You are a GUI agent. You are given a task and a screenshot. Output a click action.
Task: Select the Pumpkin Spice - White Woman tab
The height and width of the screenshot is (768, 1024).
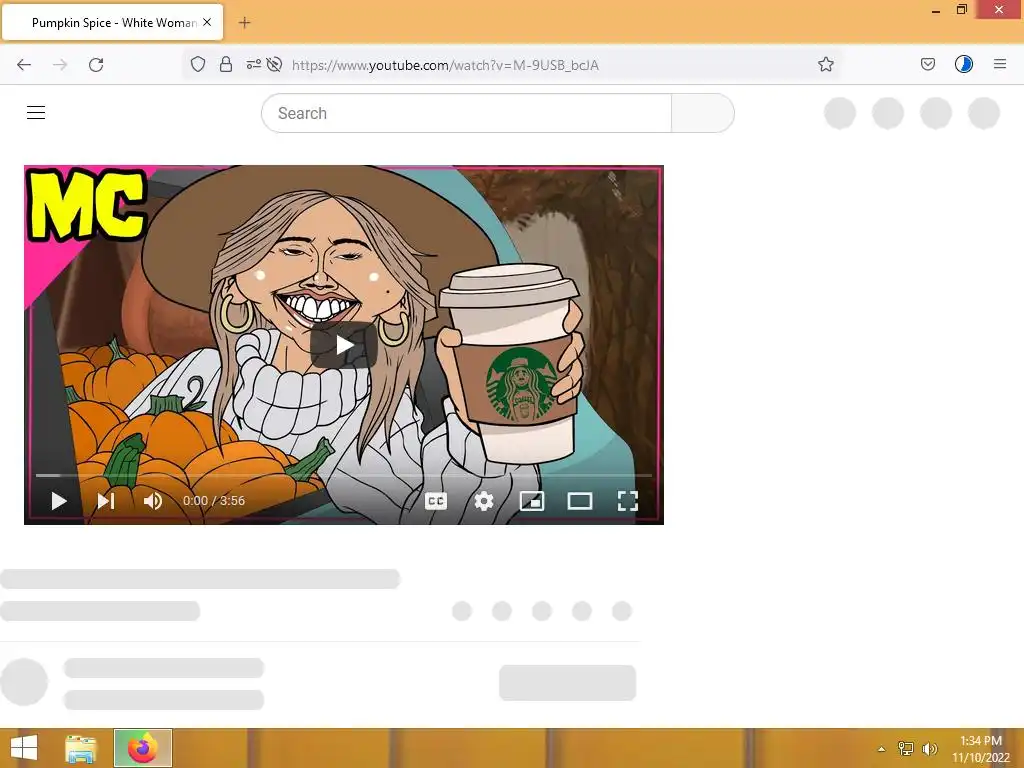[x=113, y=22]
